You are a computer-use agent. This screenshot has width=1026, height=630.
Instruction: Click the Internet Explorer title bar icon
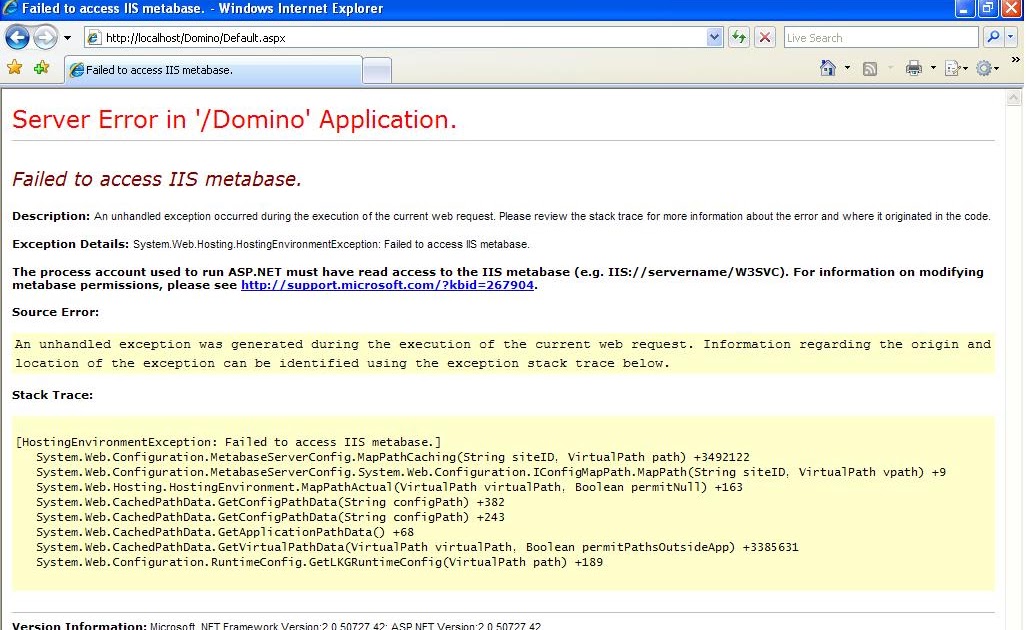[x=10, y=9]
